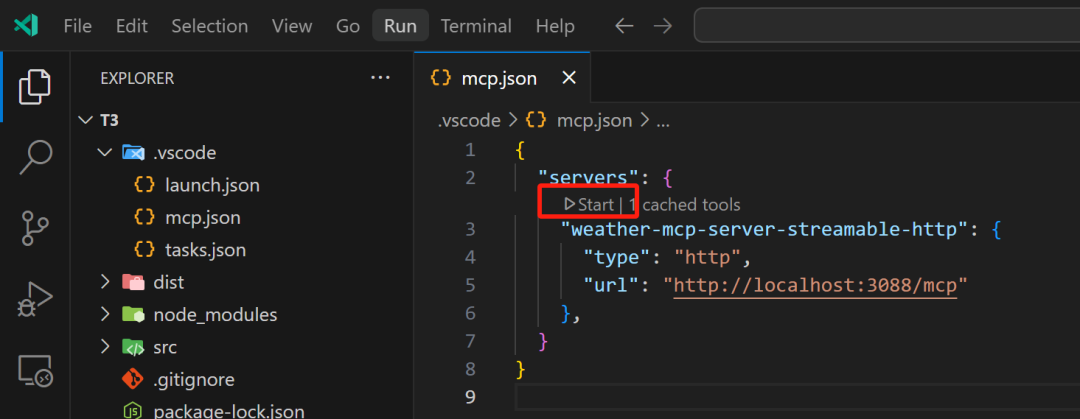This screenshot has height=419, width=1080.
Task: Open the Run menu
Action: [400, 26]
